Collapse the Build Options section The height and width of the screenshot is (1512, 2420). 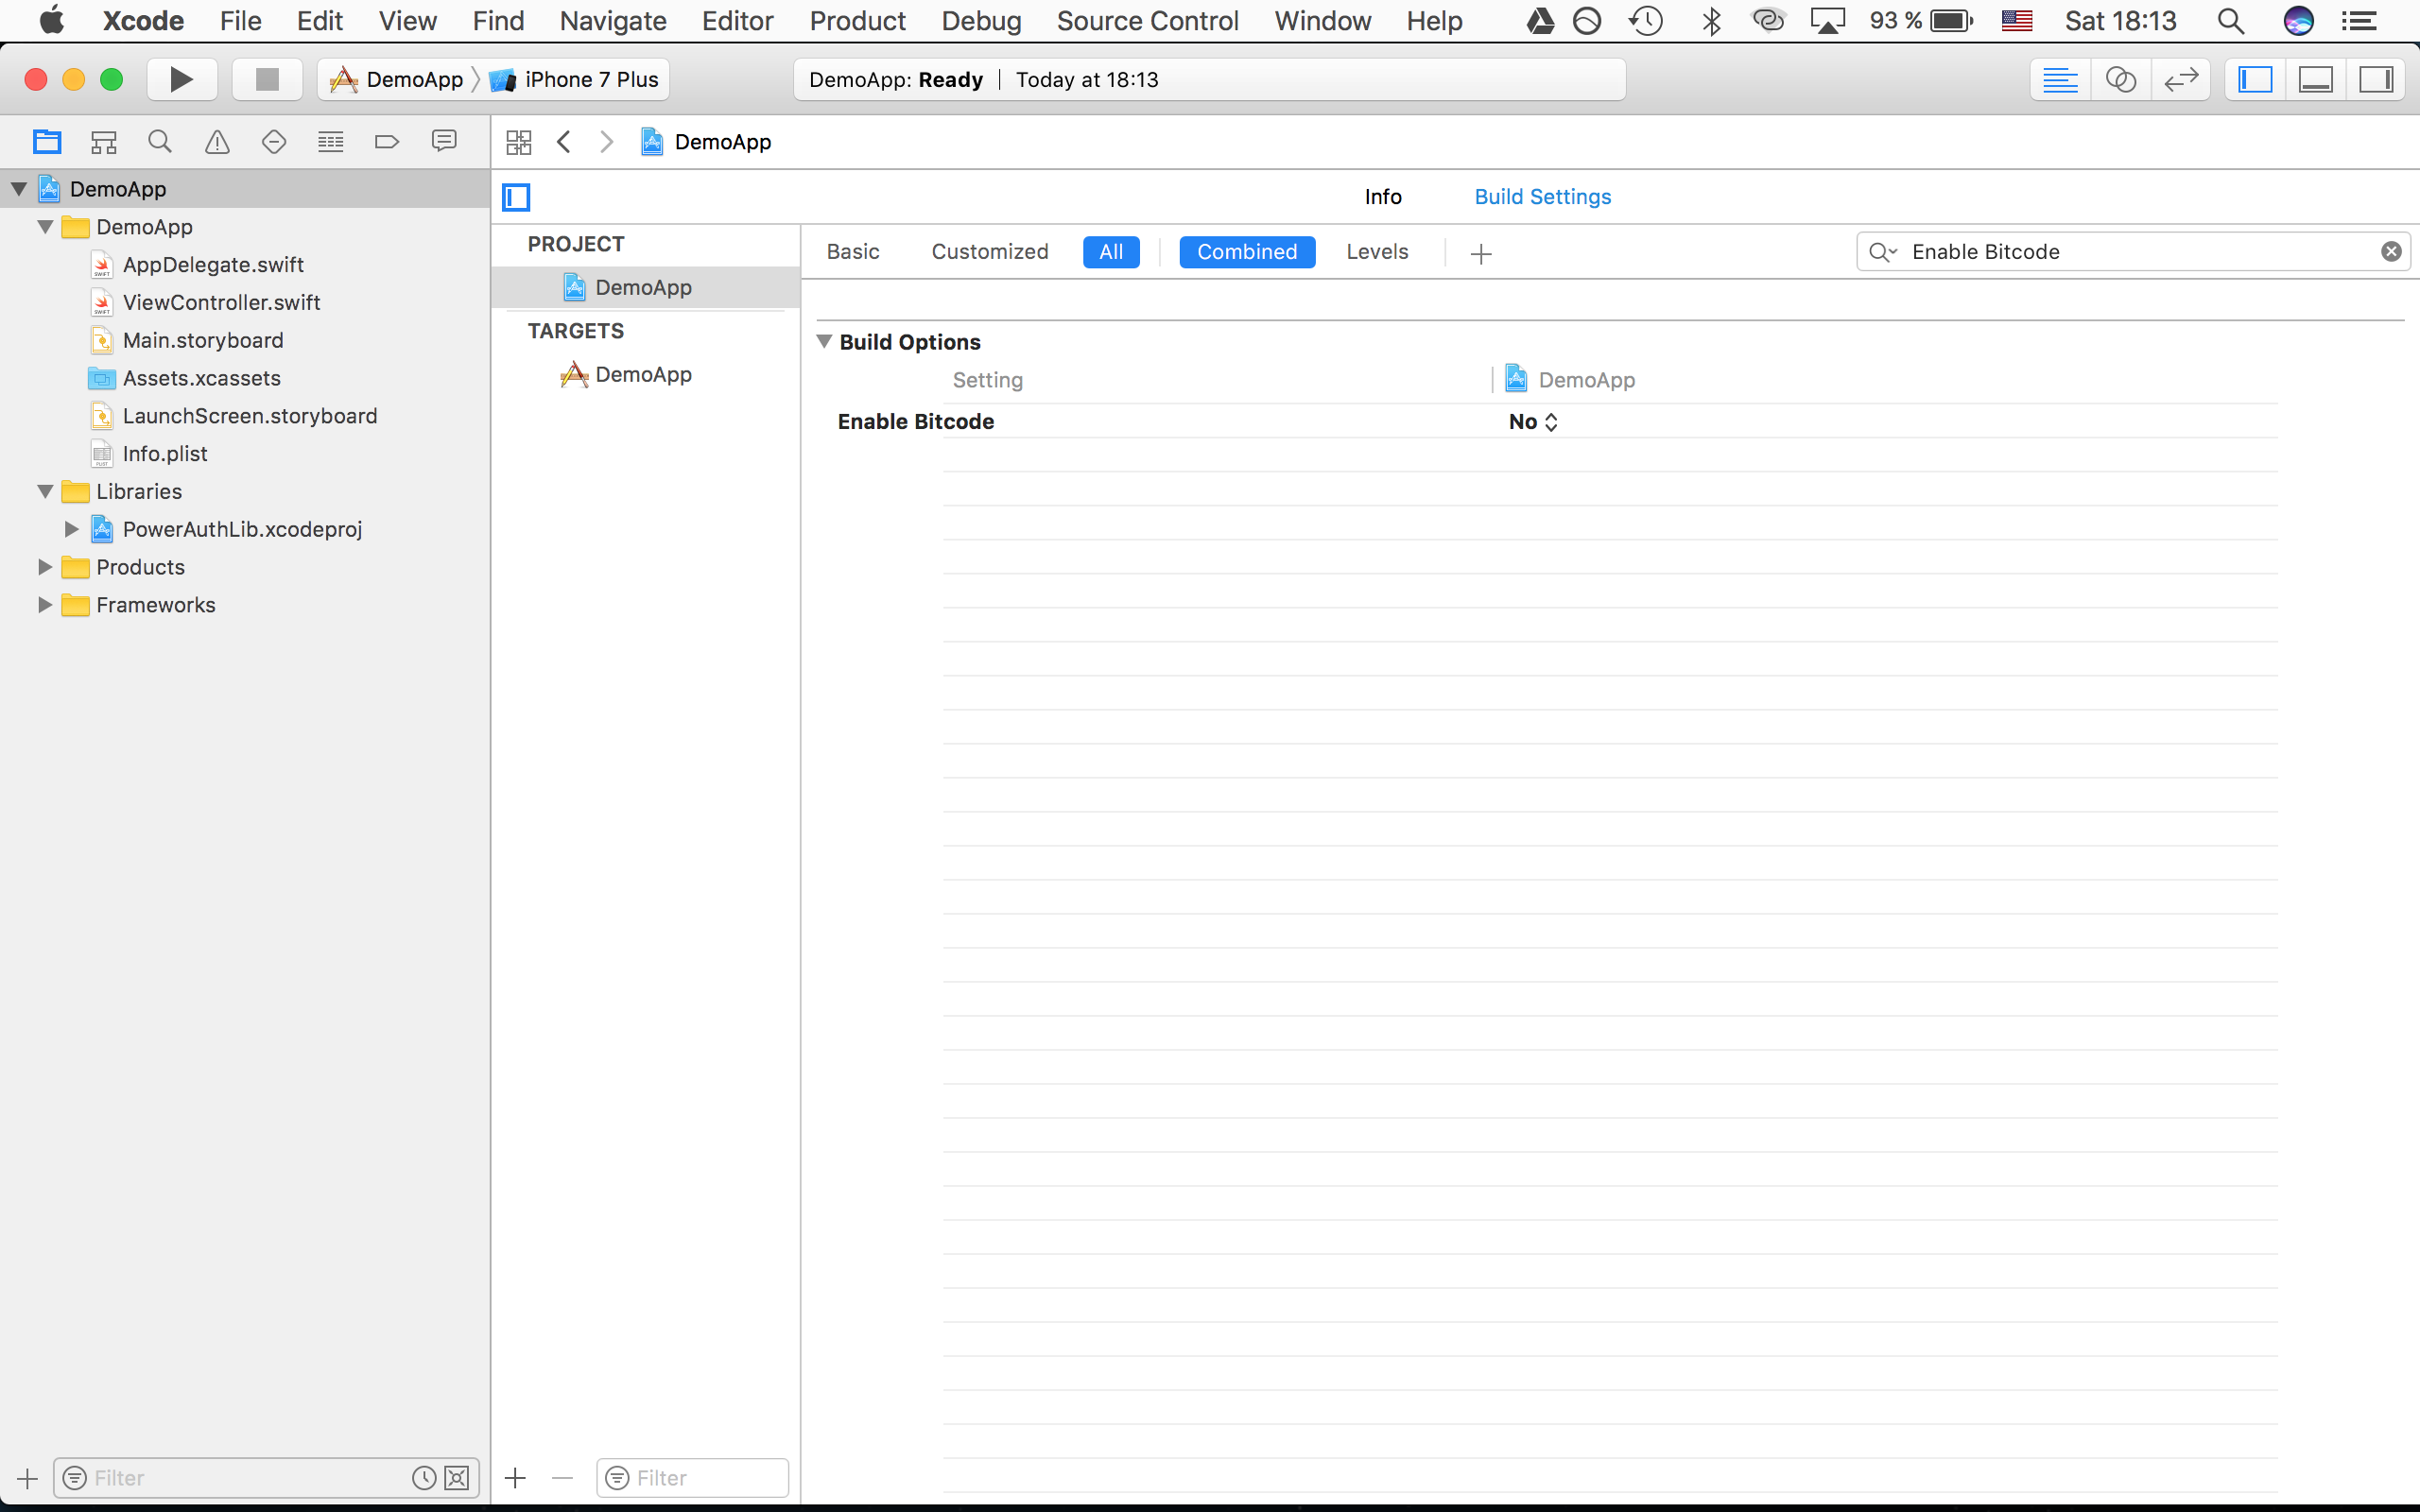(x=824, y=342)
